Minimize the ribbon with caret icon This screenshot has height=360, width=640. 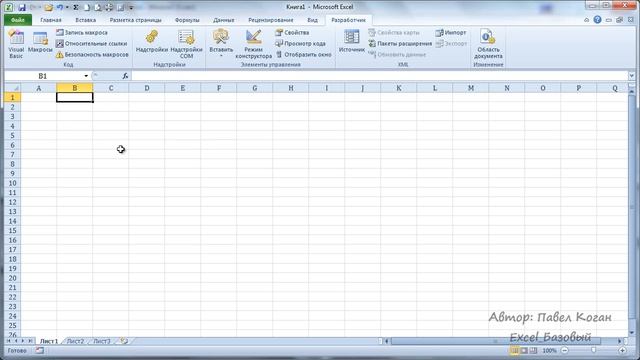(587, 20)
